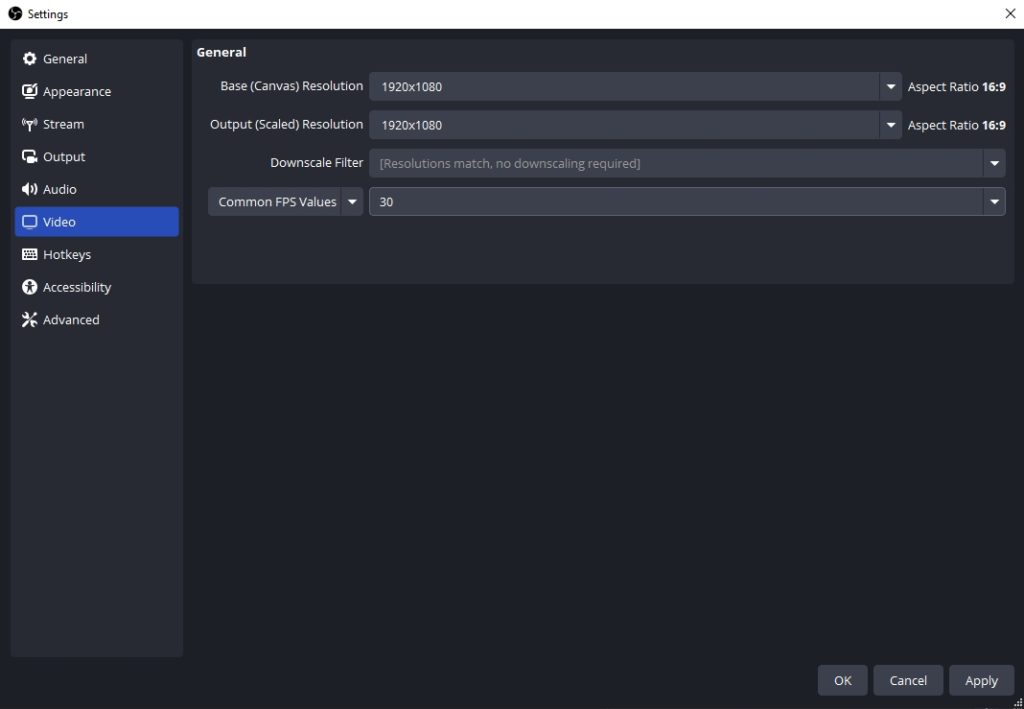The image size is (1024, 709).
Task: Cancel the settings changes
Action: pos(908,680)
